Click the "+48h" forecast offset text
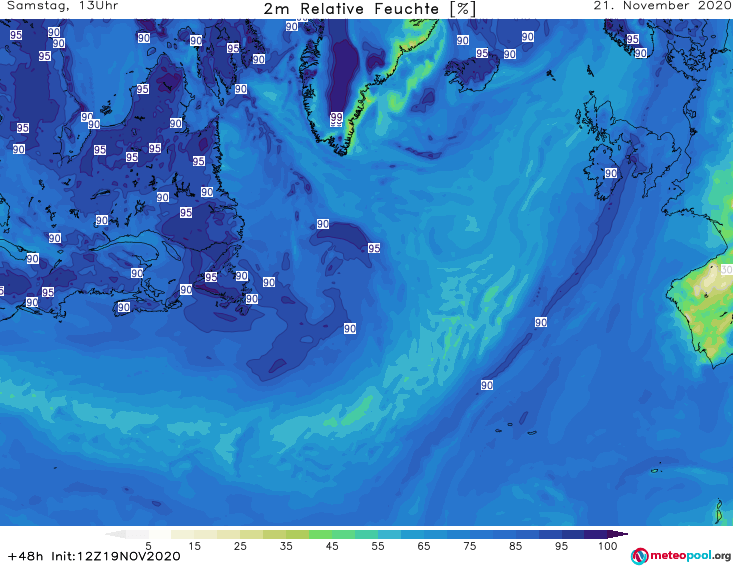The width and height of the screenshot is (733, 566). coord(26,556)
